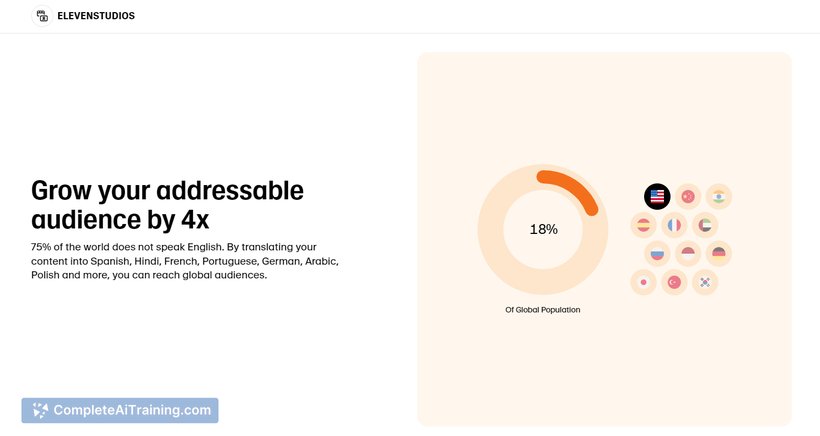Choose the Japan flag icon
This screenshot has width=820, height=436.
(x=643, y=282)
